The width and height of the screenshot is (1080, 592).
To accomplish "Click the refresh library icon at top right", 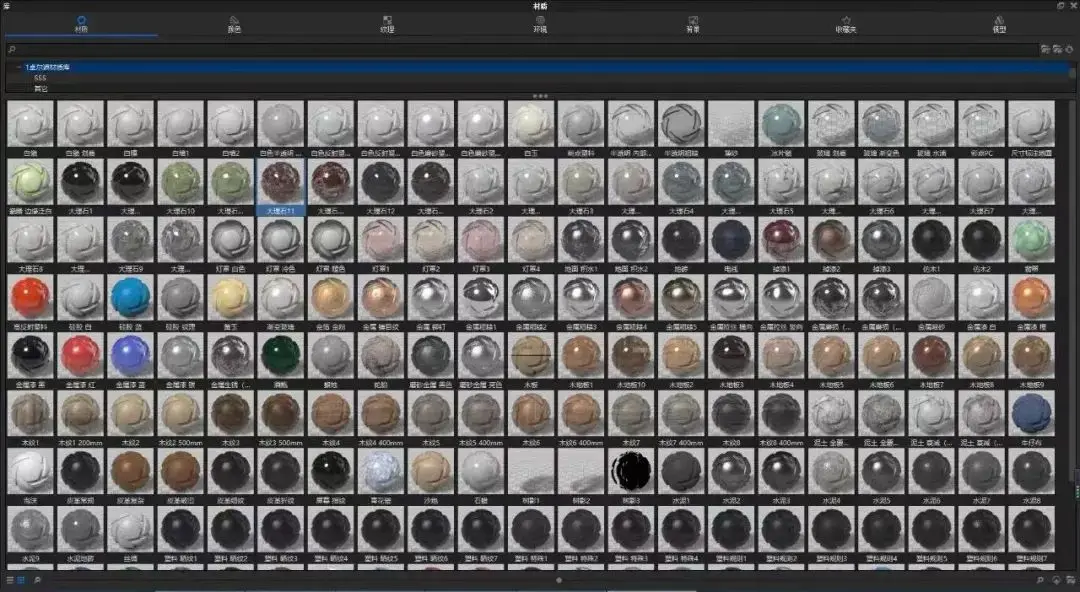I will 1070,49.
